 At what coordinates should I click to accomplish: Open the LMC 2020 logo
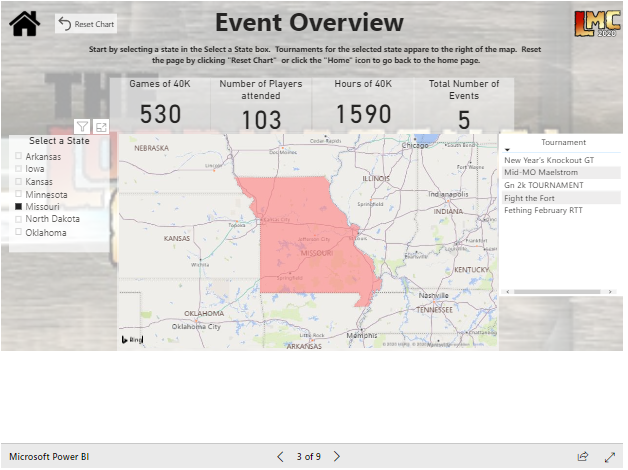coord(596,23)
